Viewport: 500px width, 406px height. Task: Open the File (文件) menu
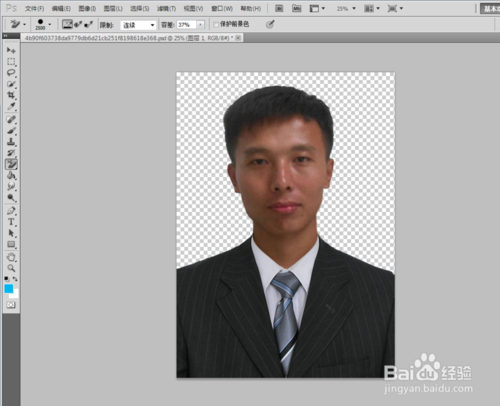pyautogui.click(x=34, y=8)
